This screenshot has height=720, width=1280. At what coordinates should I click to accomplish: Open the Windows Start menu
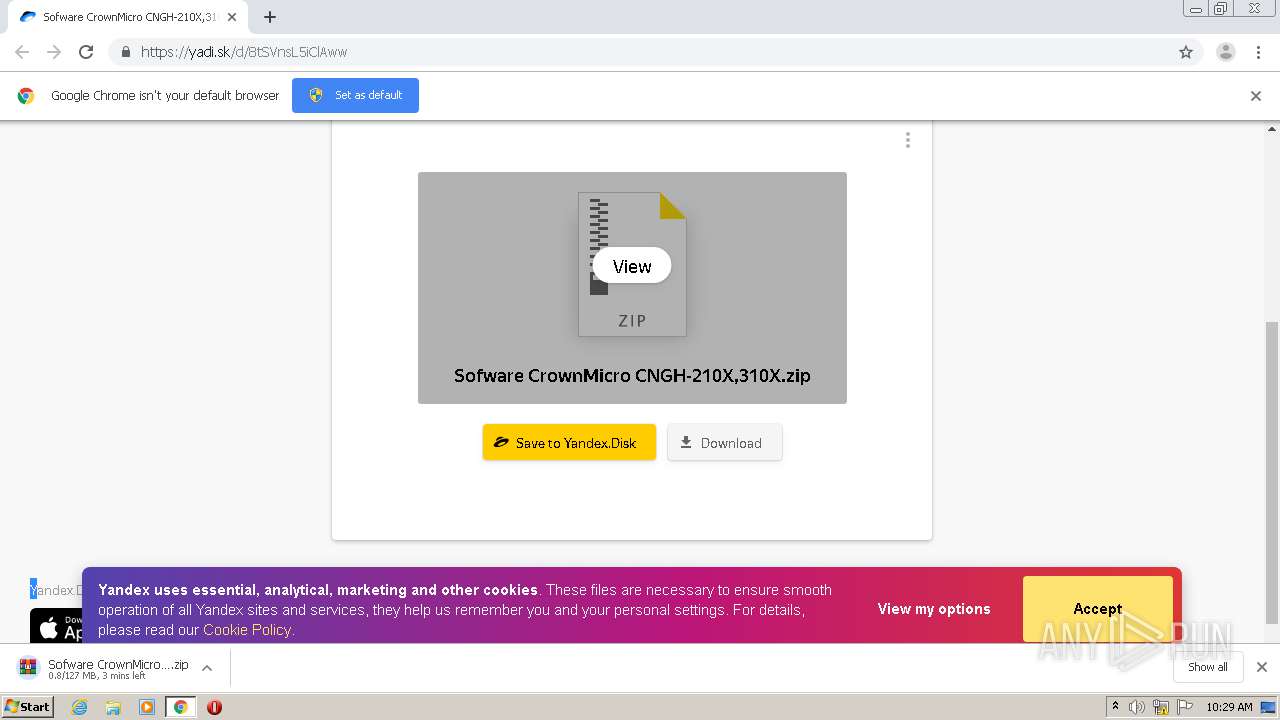(x=28, y=706)
